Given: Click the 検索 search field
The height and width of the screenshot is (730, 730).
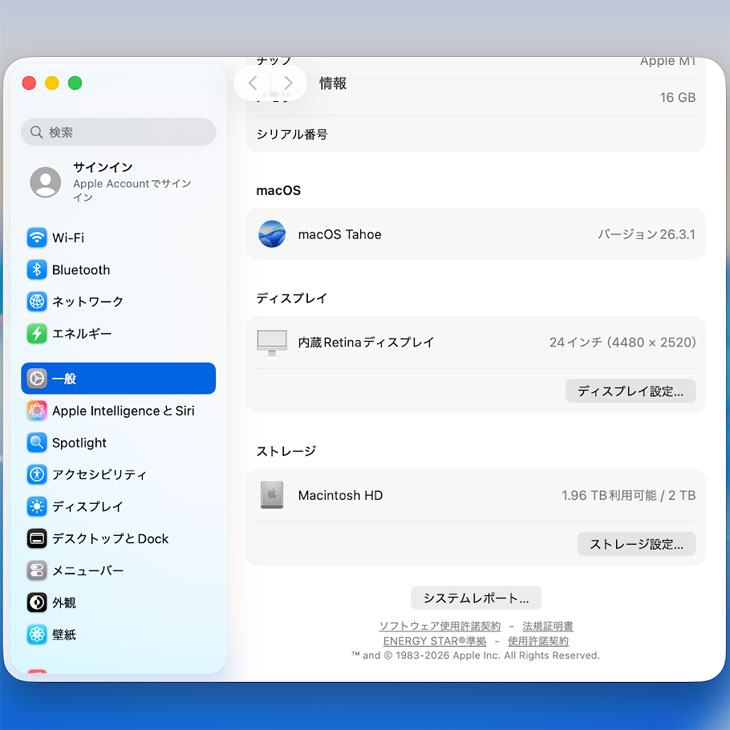Looking at the screenshot, I should (x=118, y=132).
